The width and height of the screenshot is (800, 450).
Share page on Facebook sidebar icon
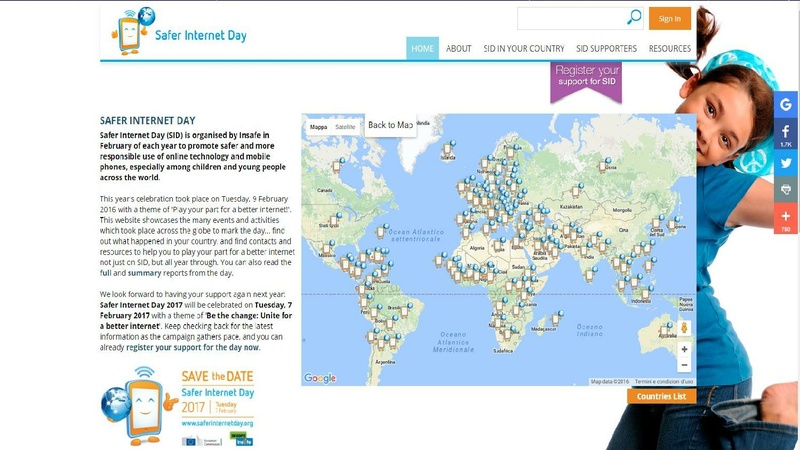click(785, 133)
